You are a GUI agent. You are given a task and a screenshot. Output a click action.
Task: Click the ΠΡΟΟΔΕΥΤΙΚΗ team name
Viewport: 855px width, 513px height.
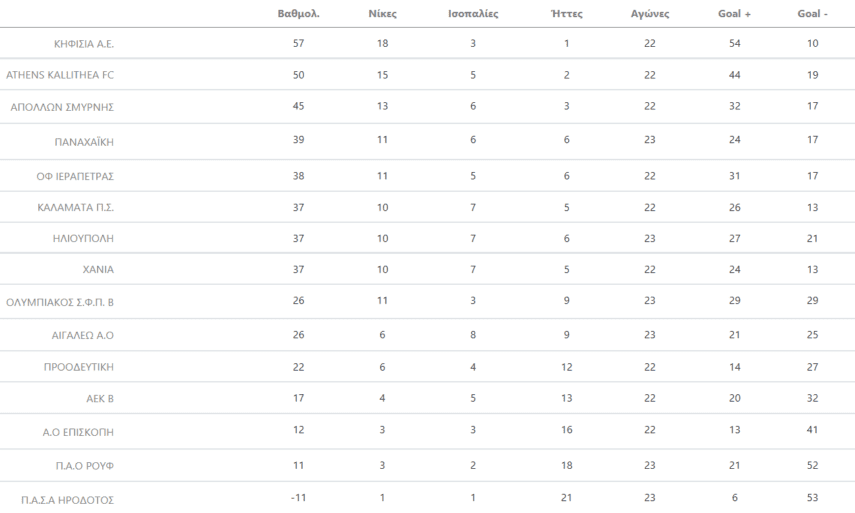pos(78,368)
